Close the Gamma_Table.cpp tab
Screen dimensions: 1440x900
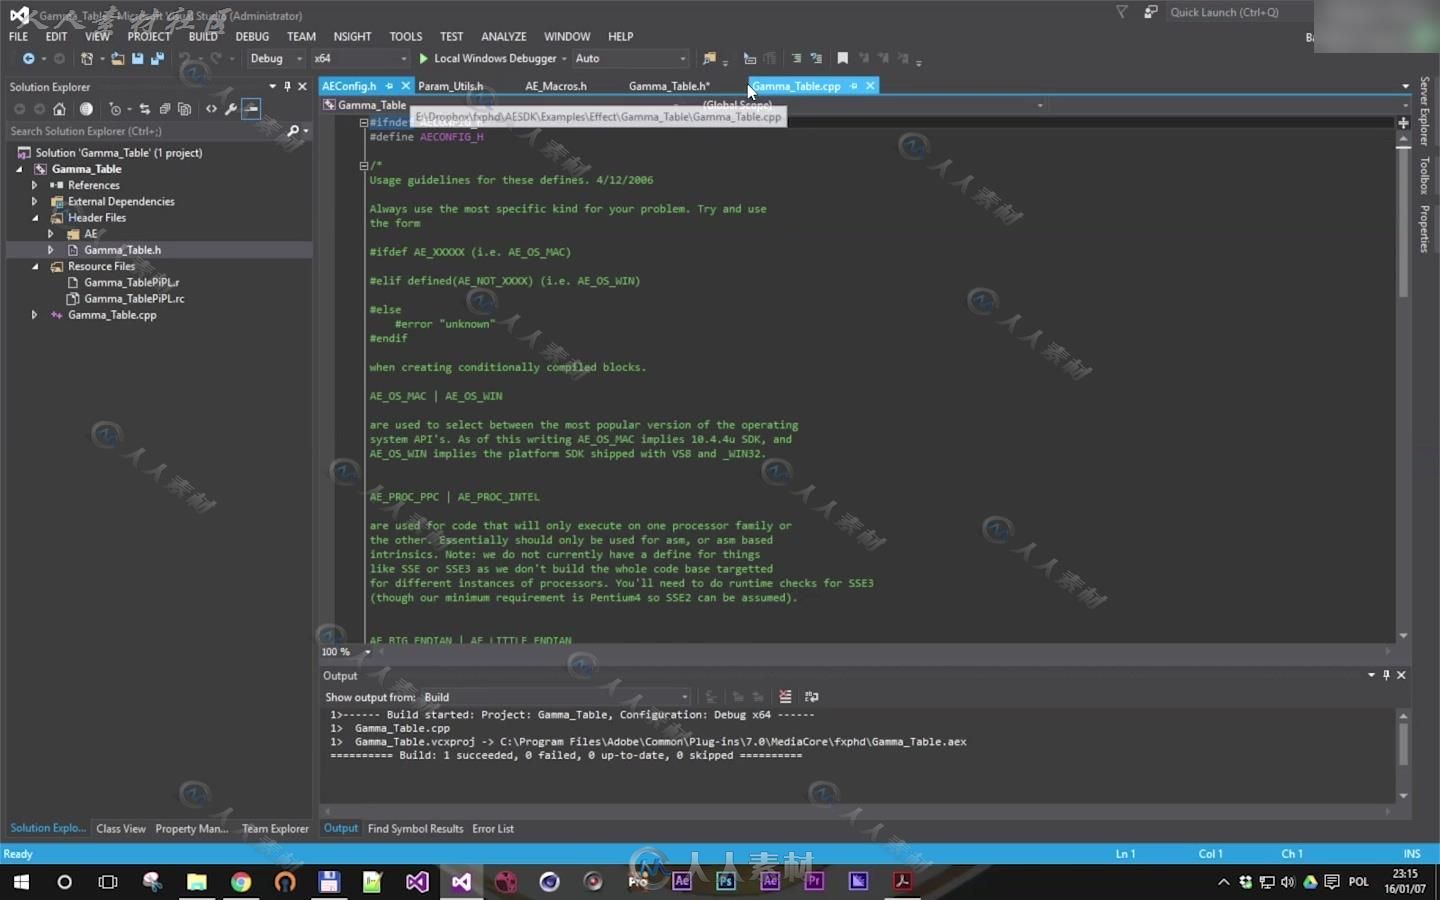tap(870, 86)
